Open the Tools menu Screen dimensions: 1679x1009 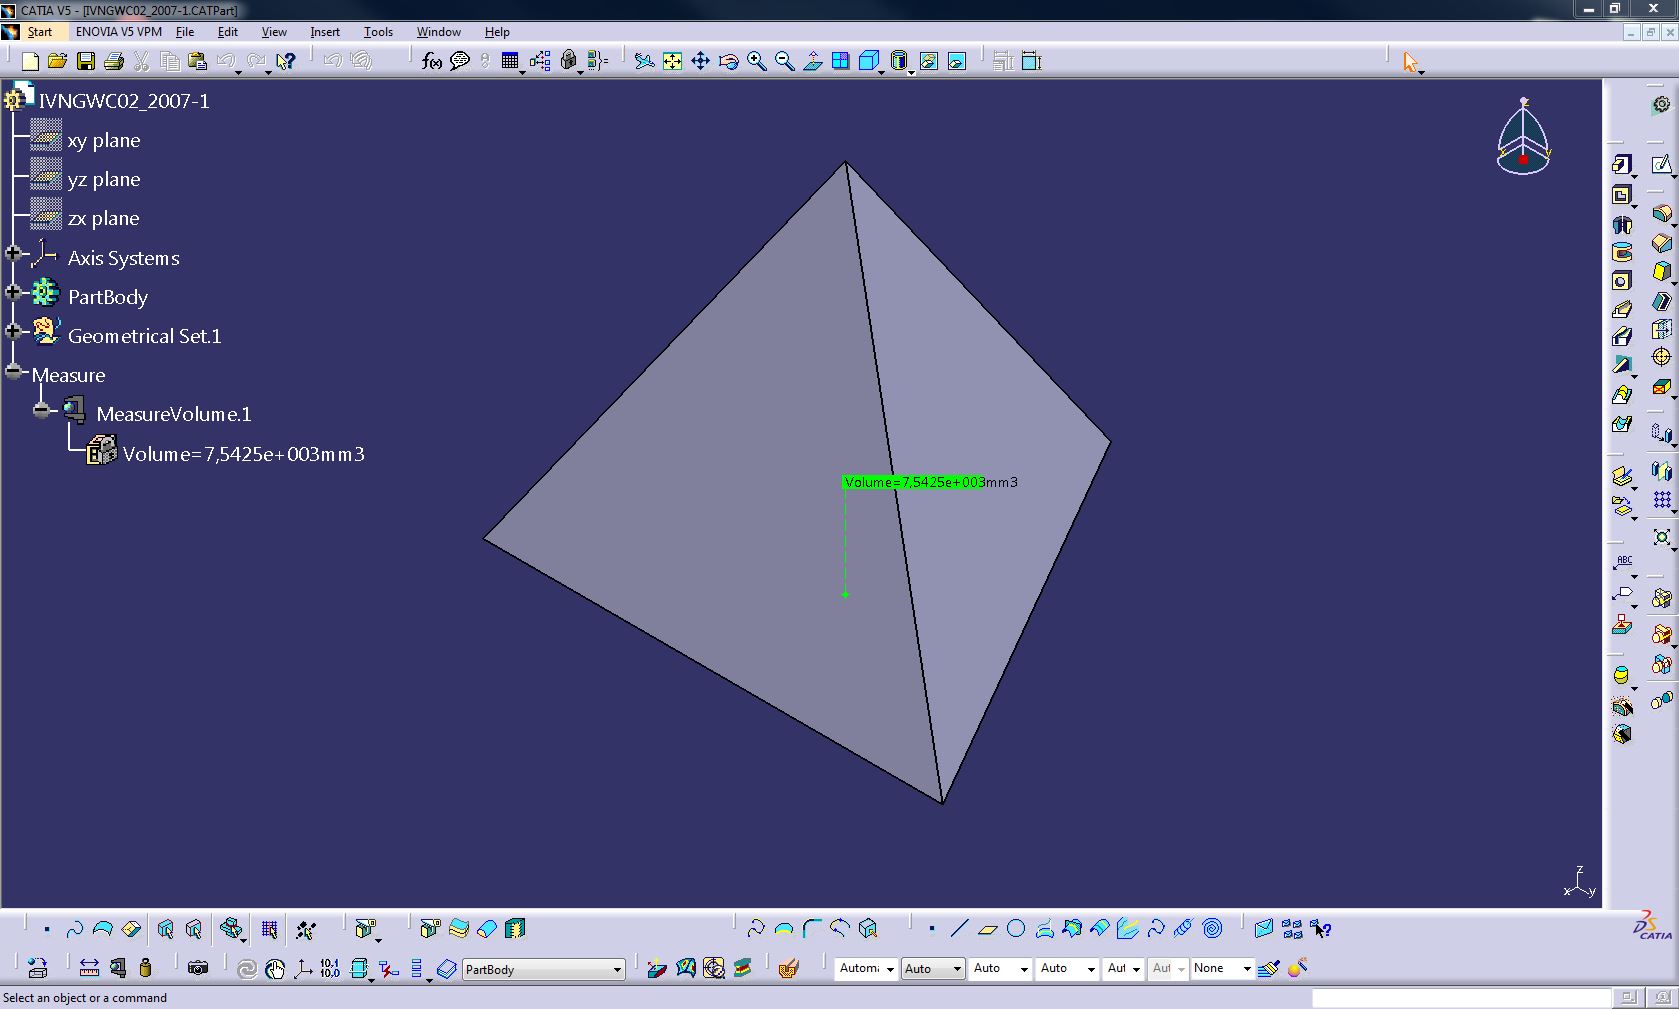(378, 32)
